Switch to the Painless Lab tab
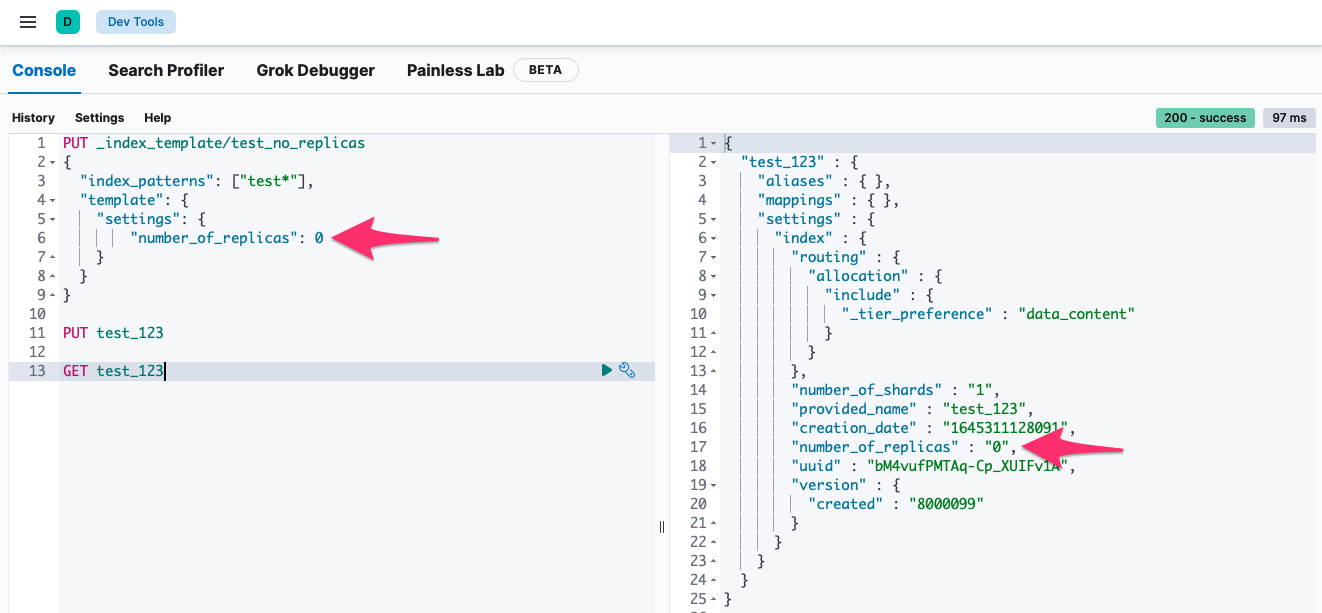Screen dimensions: 1322x613 455,70
